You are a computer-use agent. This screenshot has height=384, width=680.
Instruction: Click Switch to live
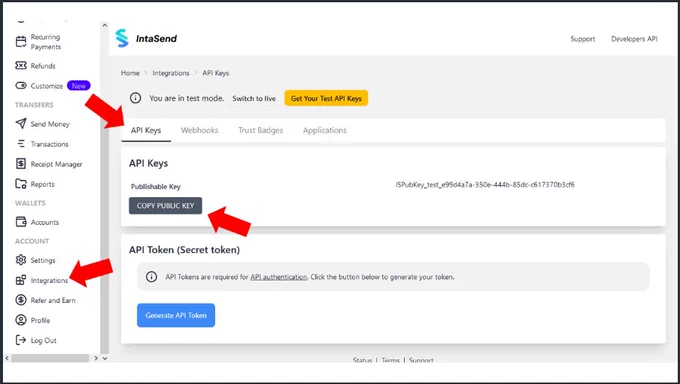tap(254, 98)
